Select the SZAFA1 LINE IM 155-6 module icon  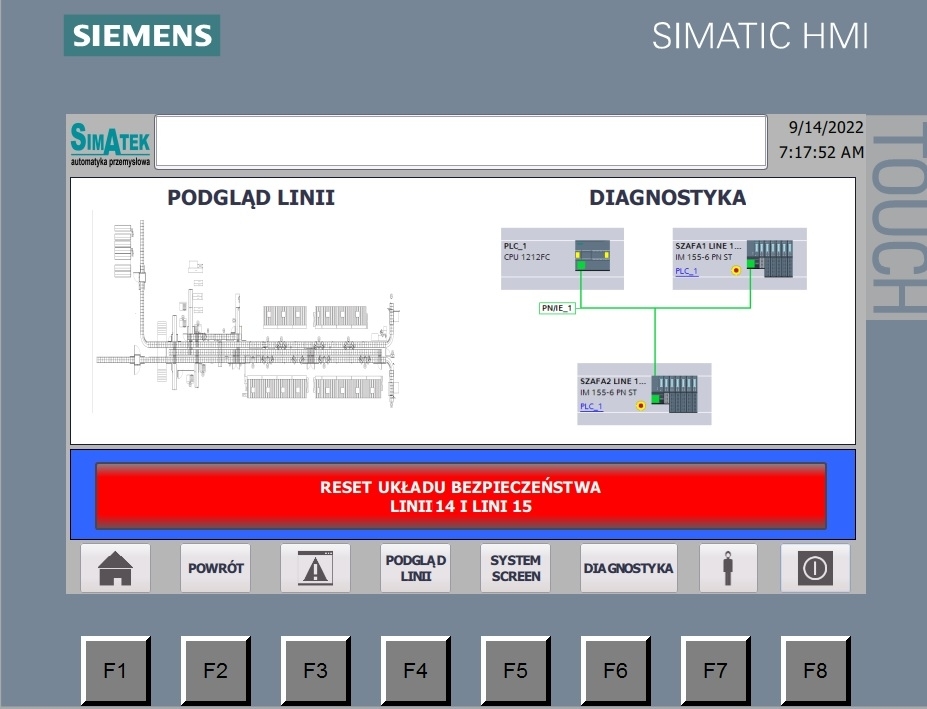770,258
